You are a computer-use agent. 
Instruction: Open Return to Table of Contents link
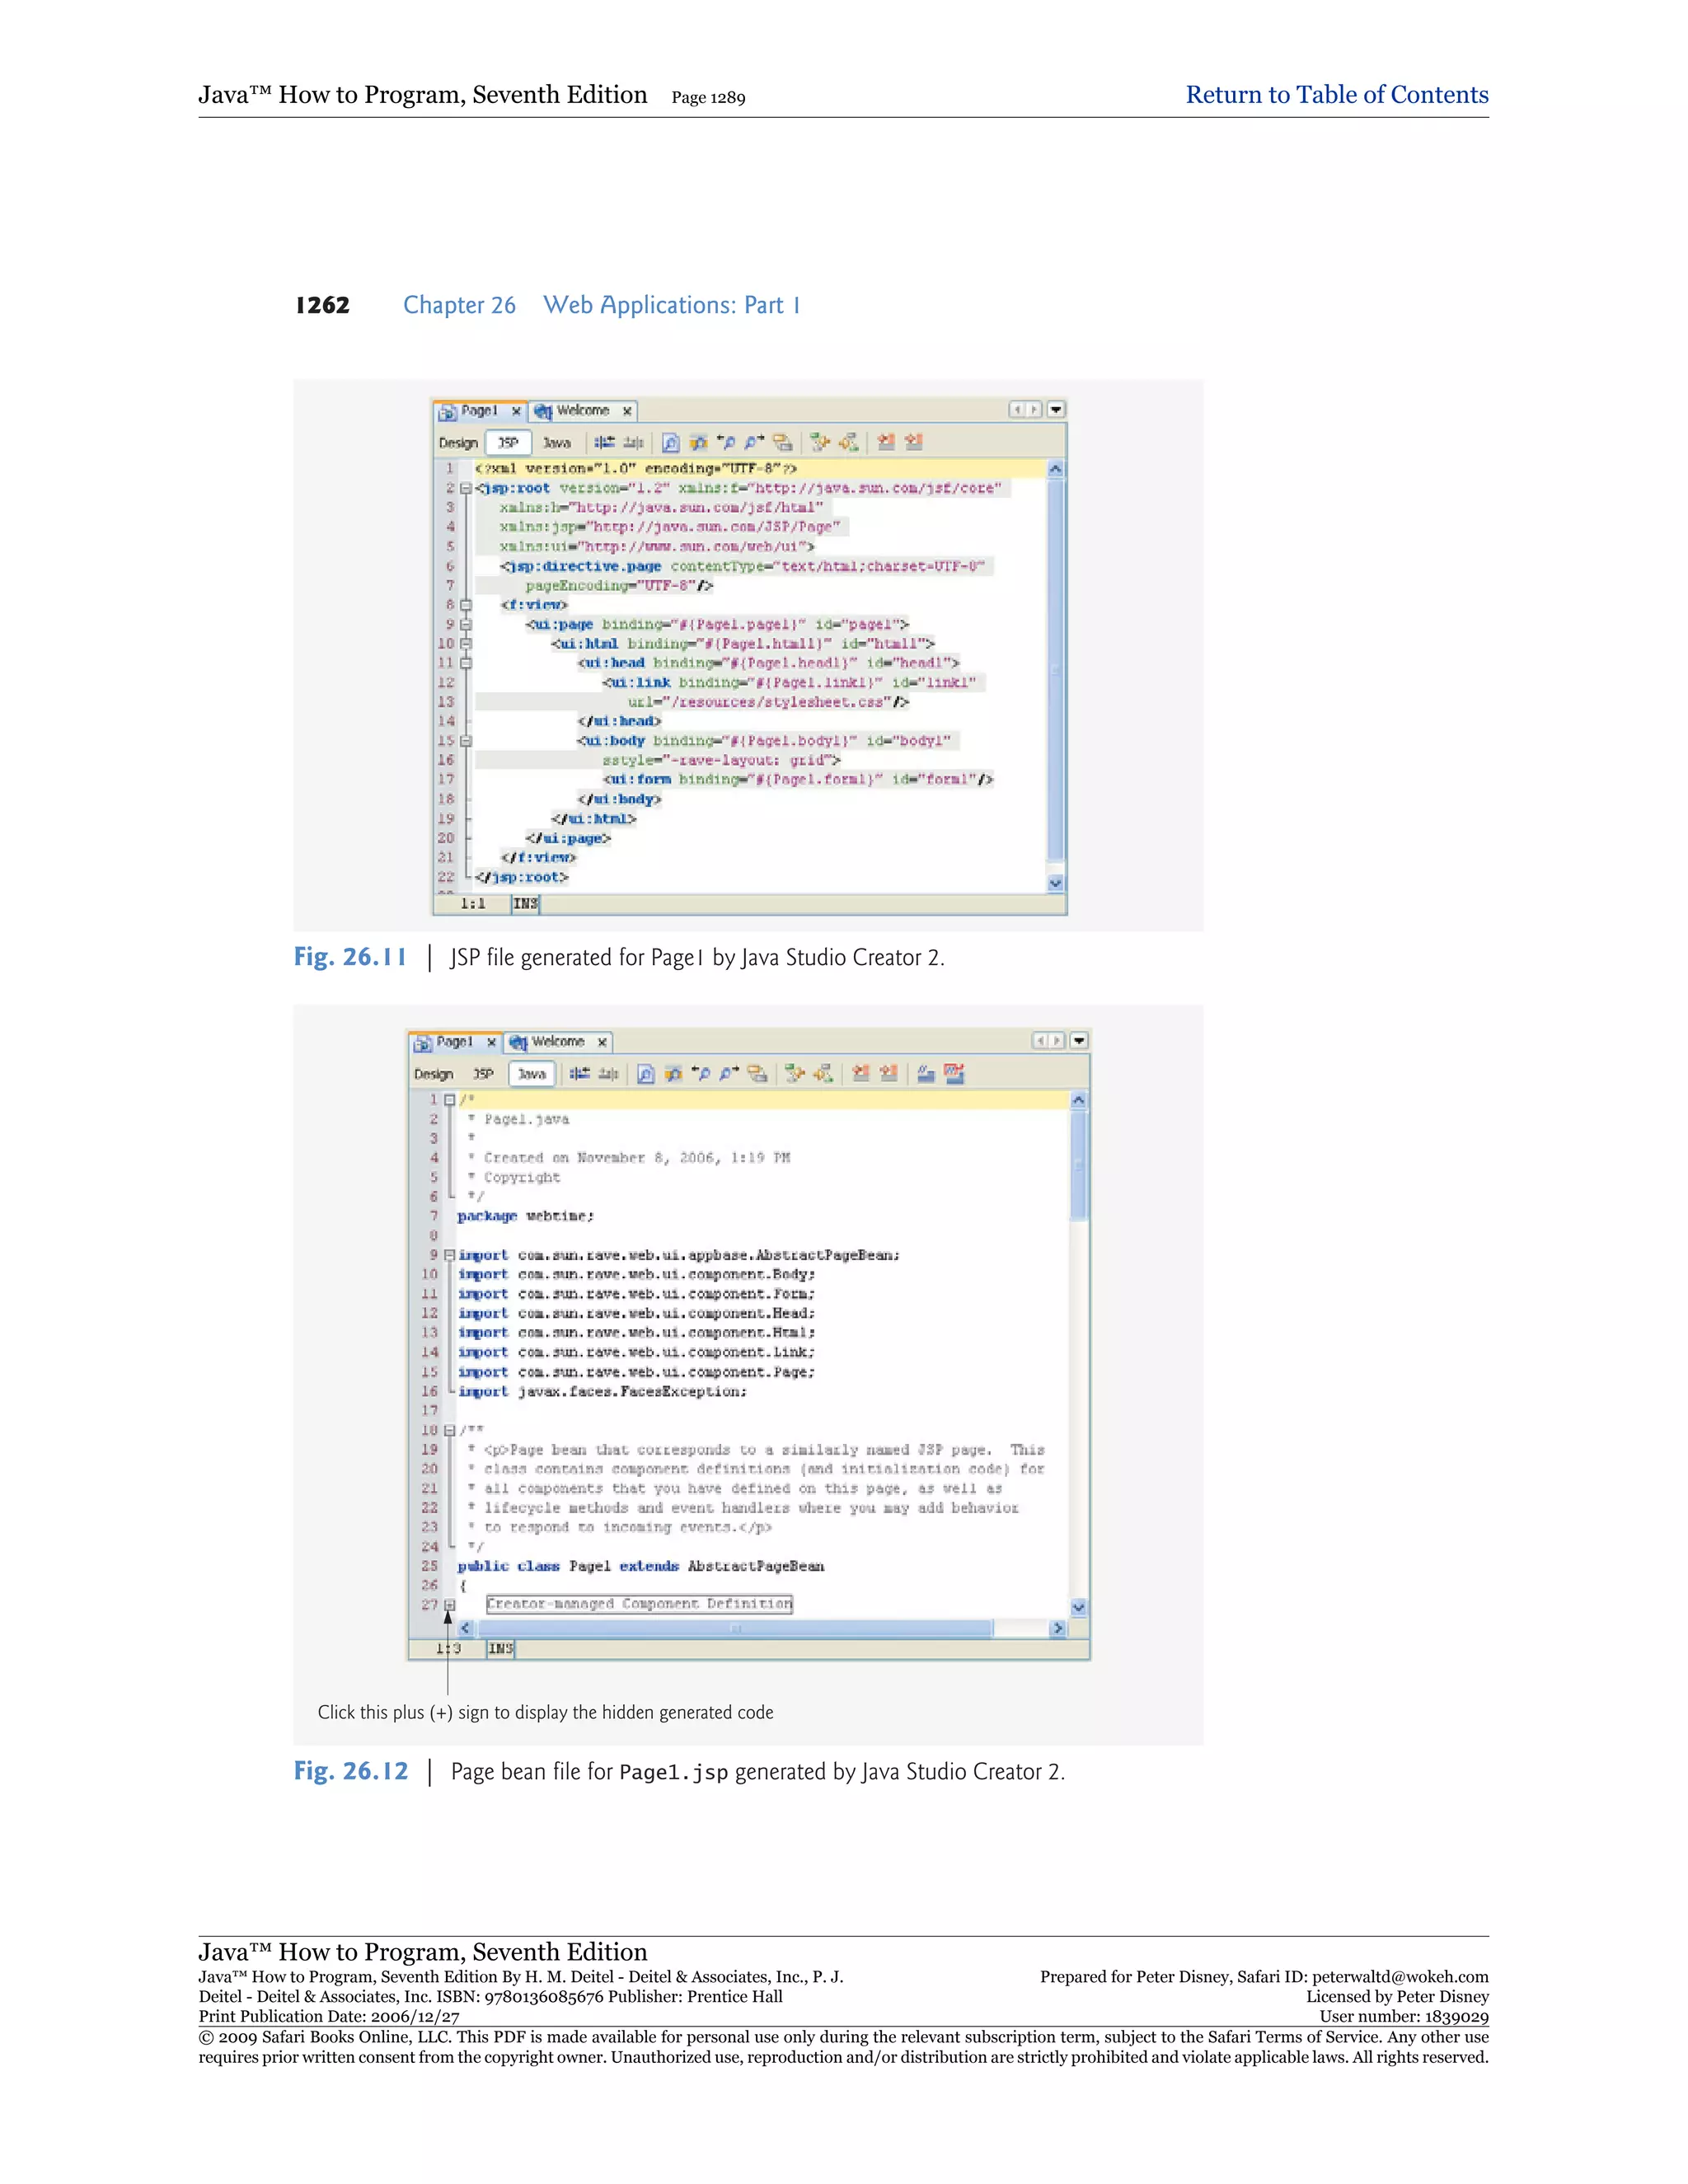coord(1336,95)
